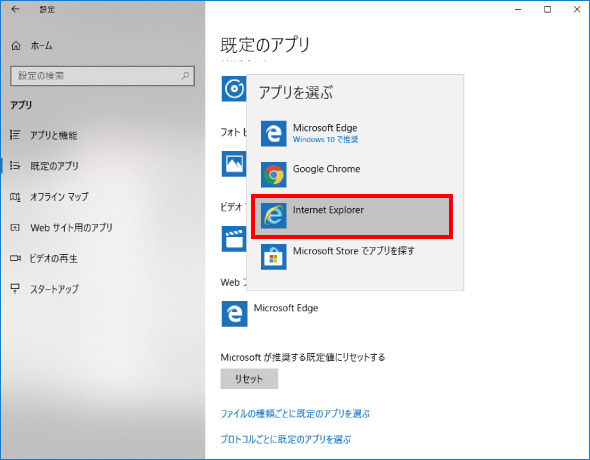The height and width of the screenshot is (460, 590).
Task: Click the photo viewer app icon
Action: click(x=234, y=164)
